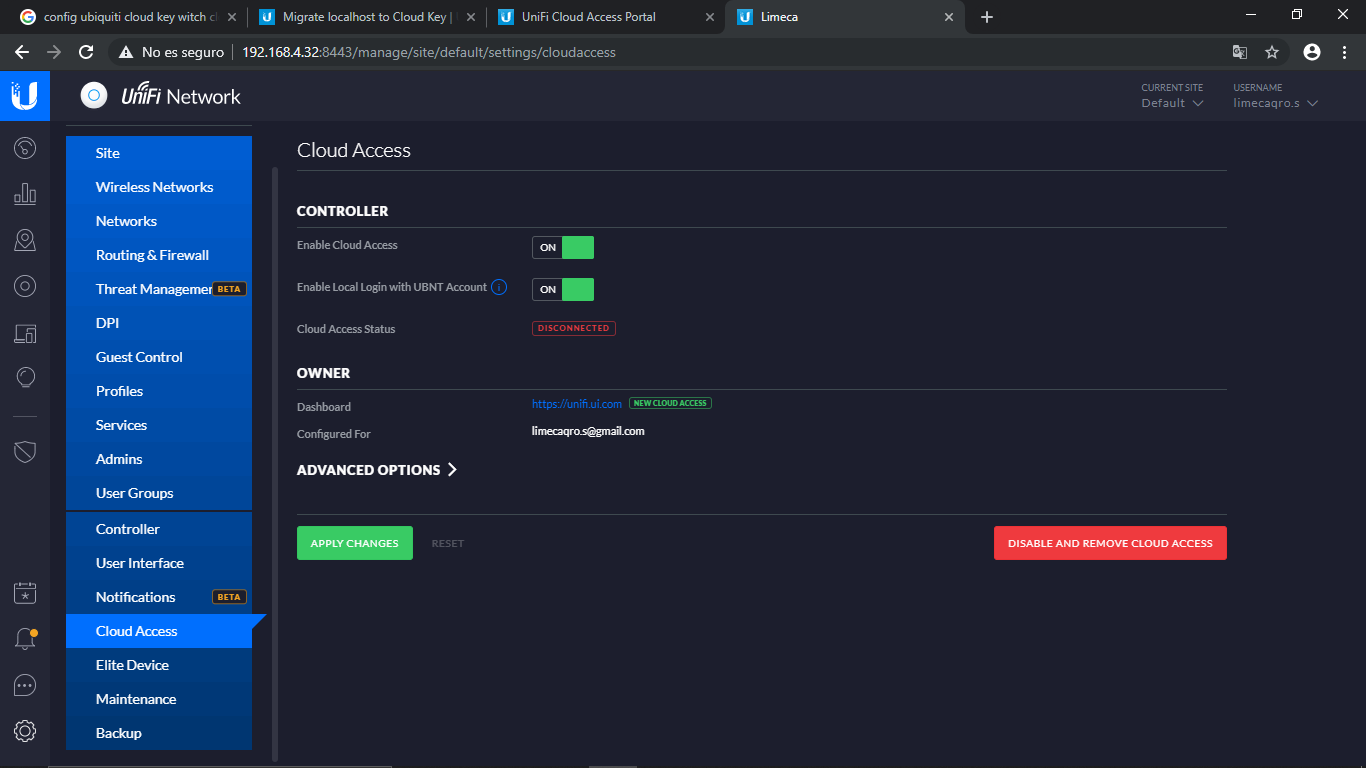The width and height of the screenshot is (1366, 768).
Task: Go to Maintenance settings section
Action: (x=136, y=699)
